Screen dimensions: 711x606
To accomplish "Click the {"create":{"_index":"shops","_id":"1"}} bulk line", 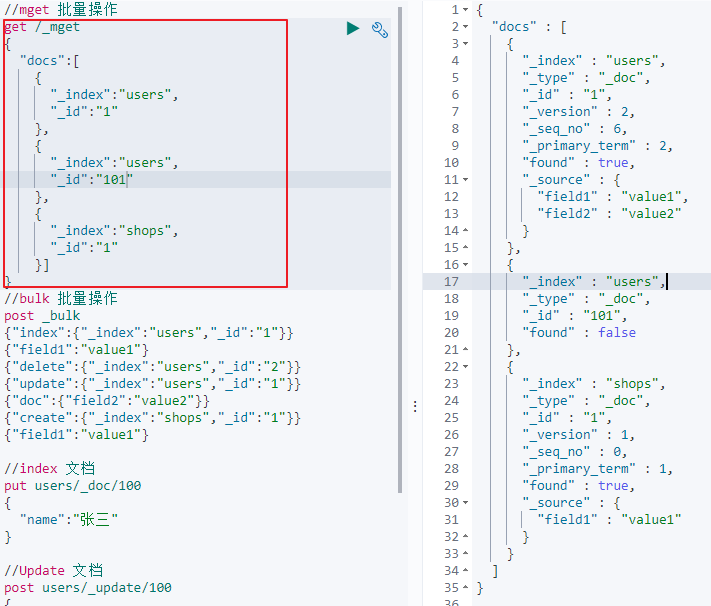I will point(152,418).
